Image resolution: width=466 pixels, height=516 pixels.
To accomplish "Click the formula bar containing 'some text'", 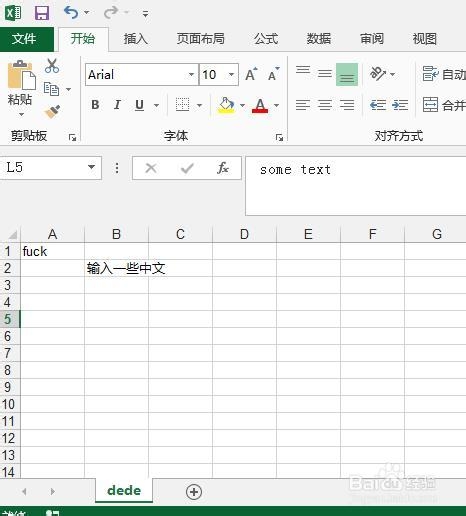I will click(x=356, y=186).
